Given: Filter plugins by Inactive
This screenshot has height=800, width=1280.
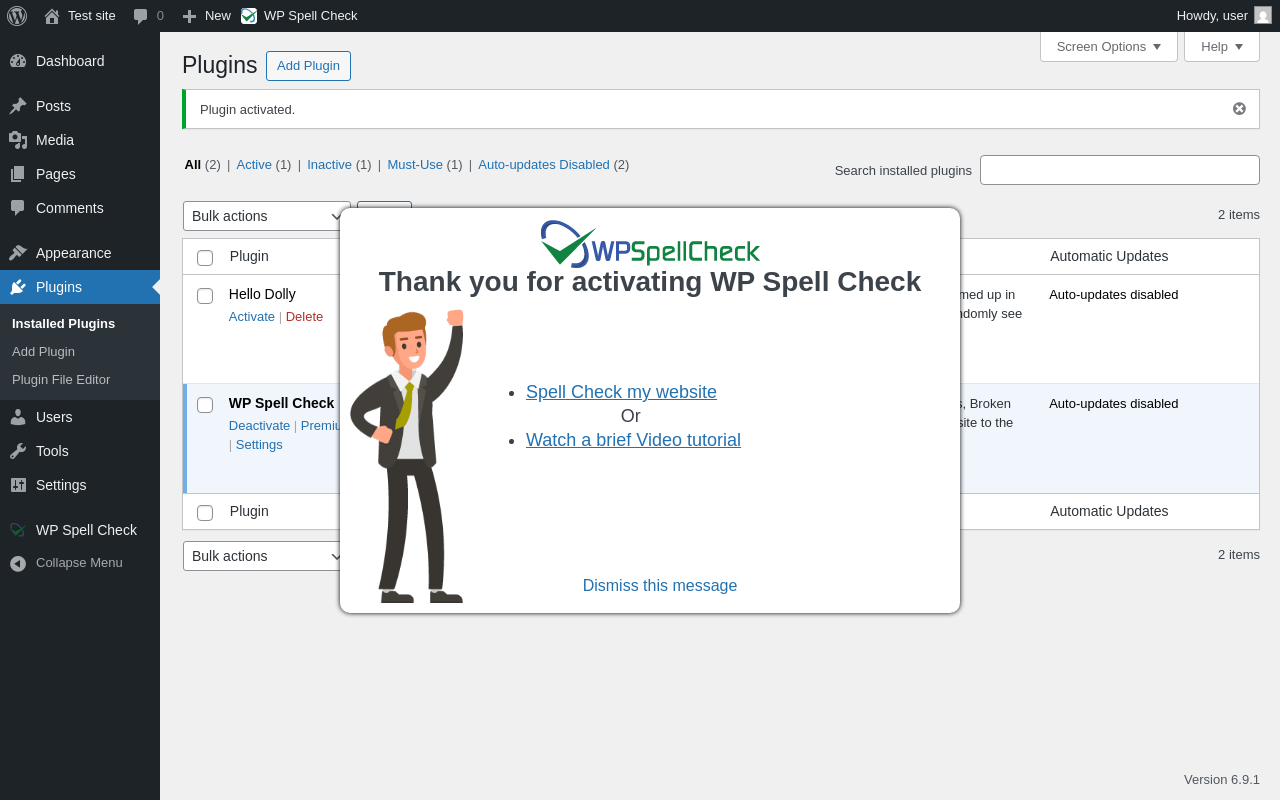Looking at the screenshot, I should (330, 164).
